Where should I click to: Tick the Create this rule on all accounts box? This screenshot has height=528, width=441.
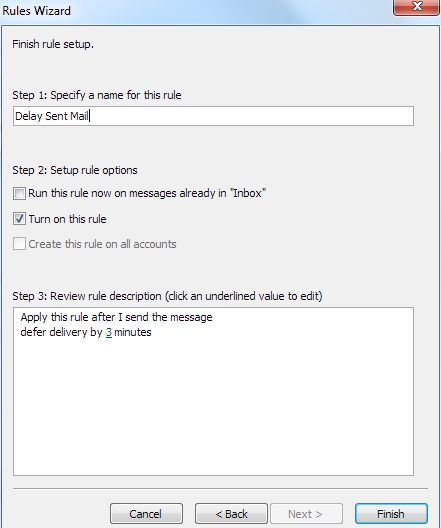coord(19,244)
